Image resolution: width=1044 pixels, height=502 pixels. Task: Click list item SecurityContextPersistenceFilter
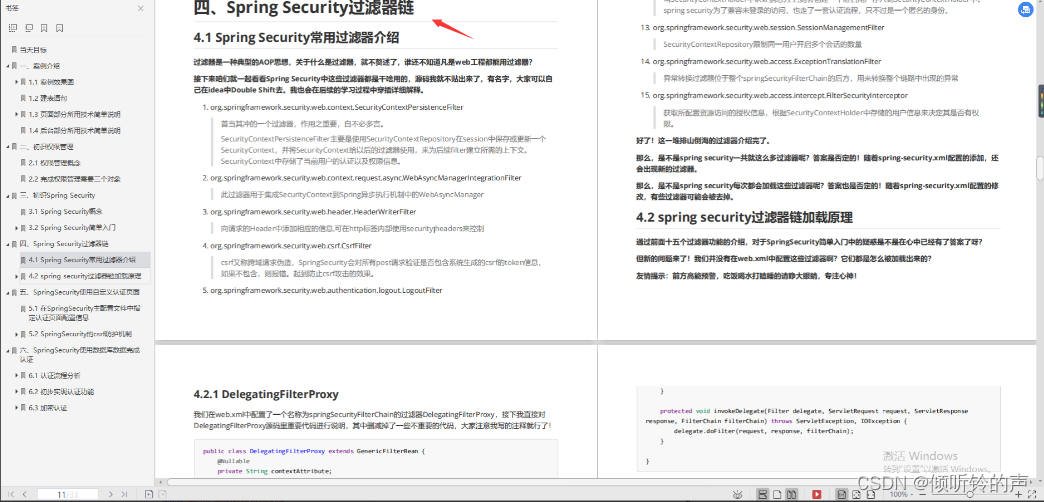pyautogui.click(x=337, y=107)
